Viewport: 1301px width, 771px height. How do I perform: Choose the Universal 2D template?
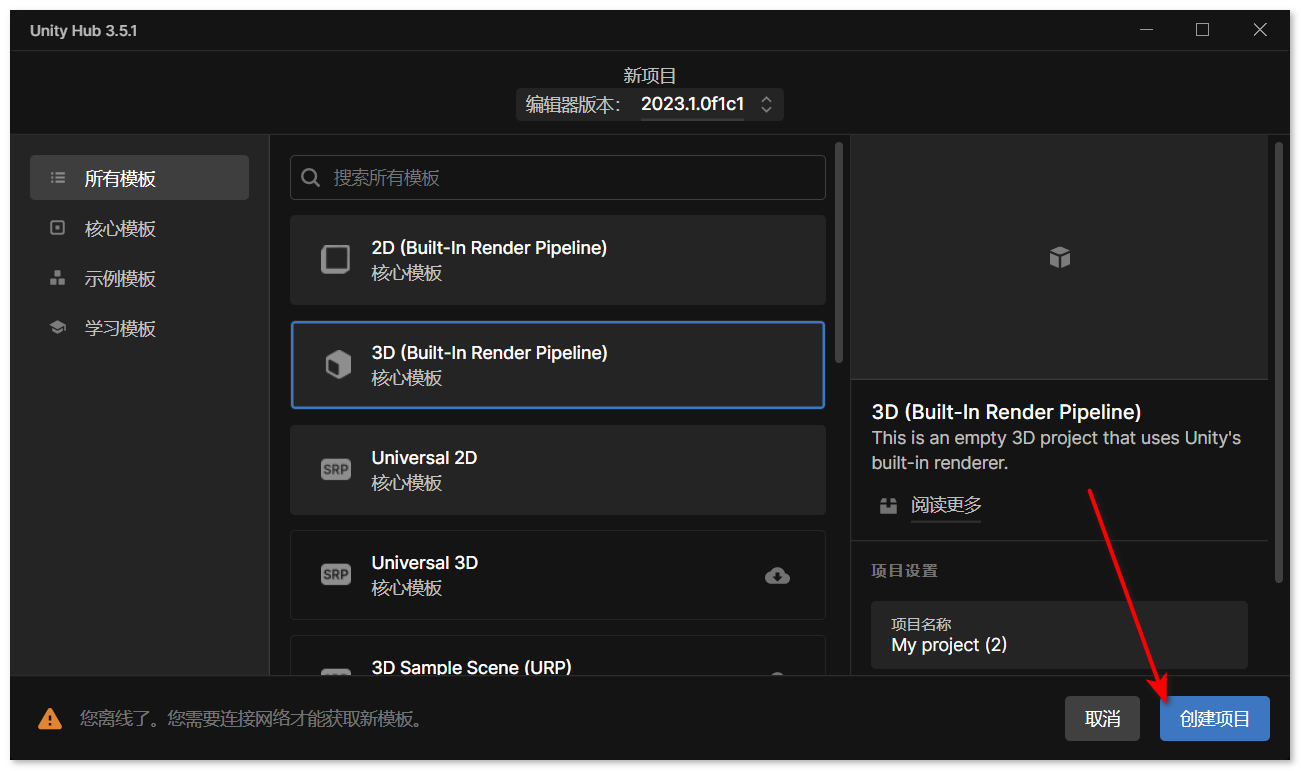point(558,470)
